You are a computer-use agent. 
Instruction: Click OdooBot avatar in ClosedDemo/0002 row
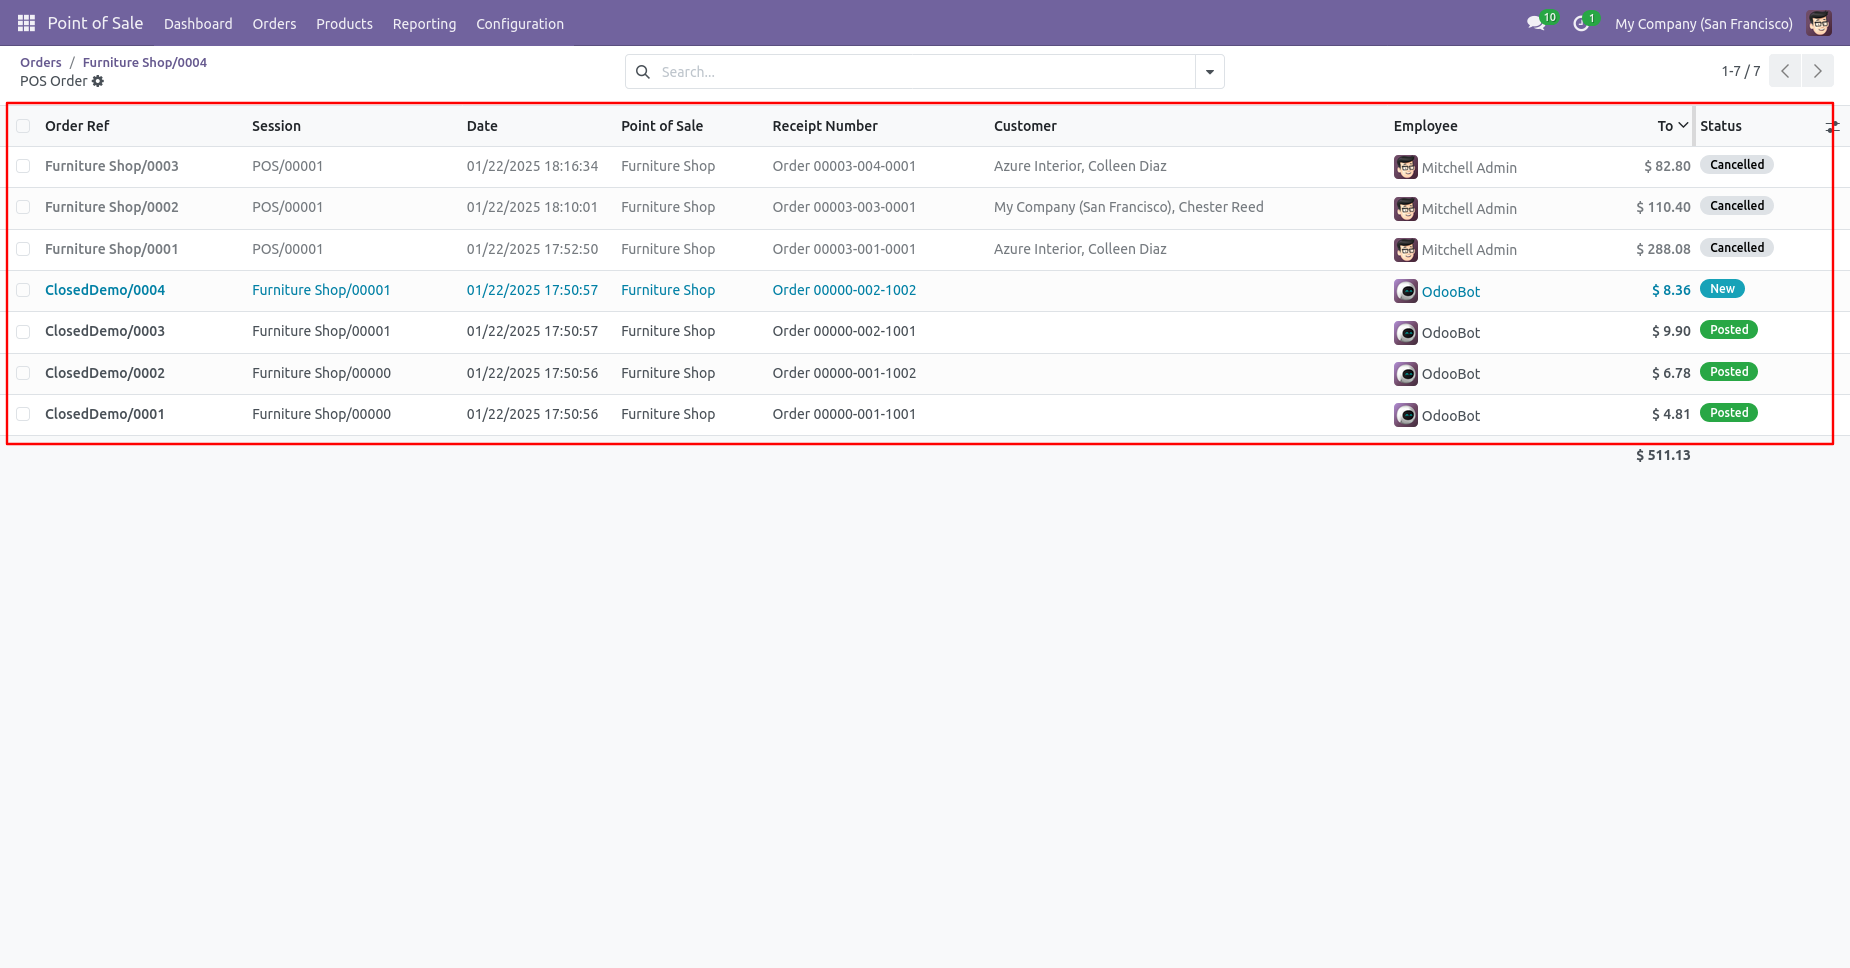coord(1406,374)
